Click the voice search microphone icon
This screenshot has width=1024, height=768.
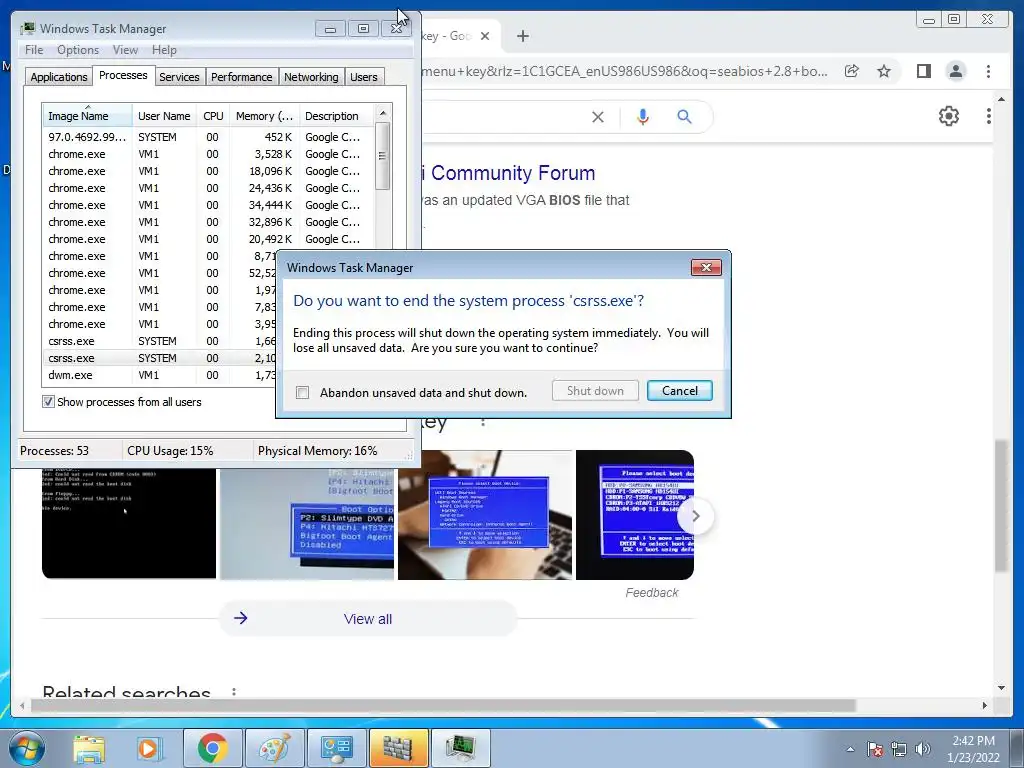tap(643, 117)
